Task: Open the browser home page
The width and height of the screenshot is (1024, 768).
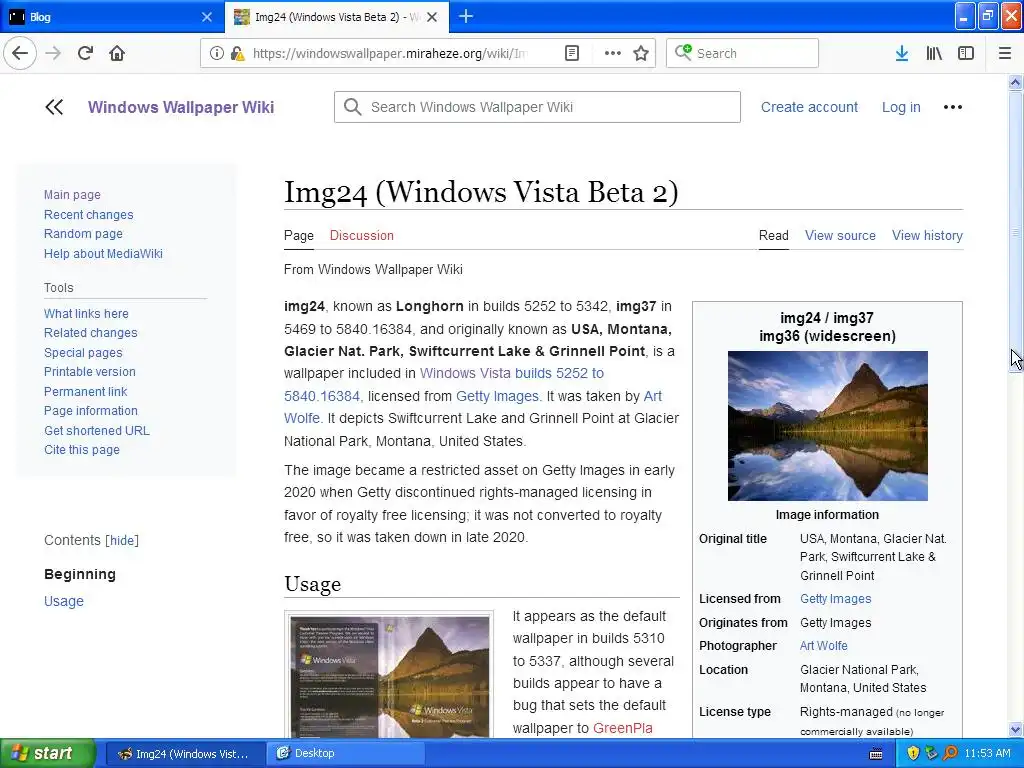Action: (x=117, y=53)
